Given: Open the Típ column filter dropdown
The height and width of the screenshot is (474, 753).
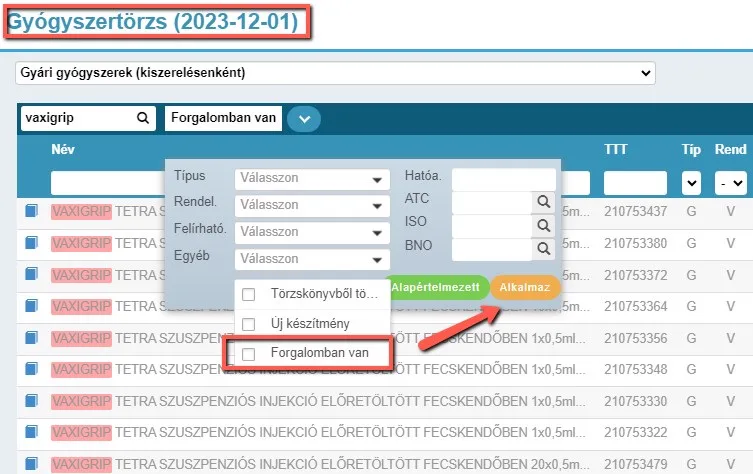Looking at the screenshot, I should [x=691, y=183].
